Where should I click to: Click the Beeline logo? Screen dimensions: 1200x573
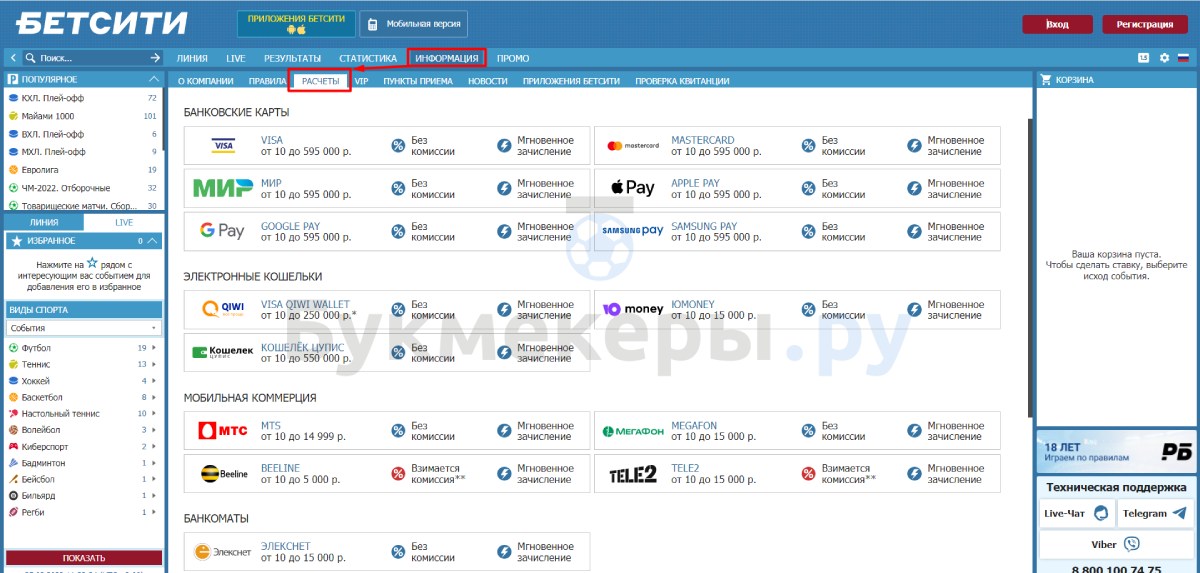click(222, 474)
